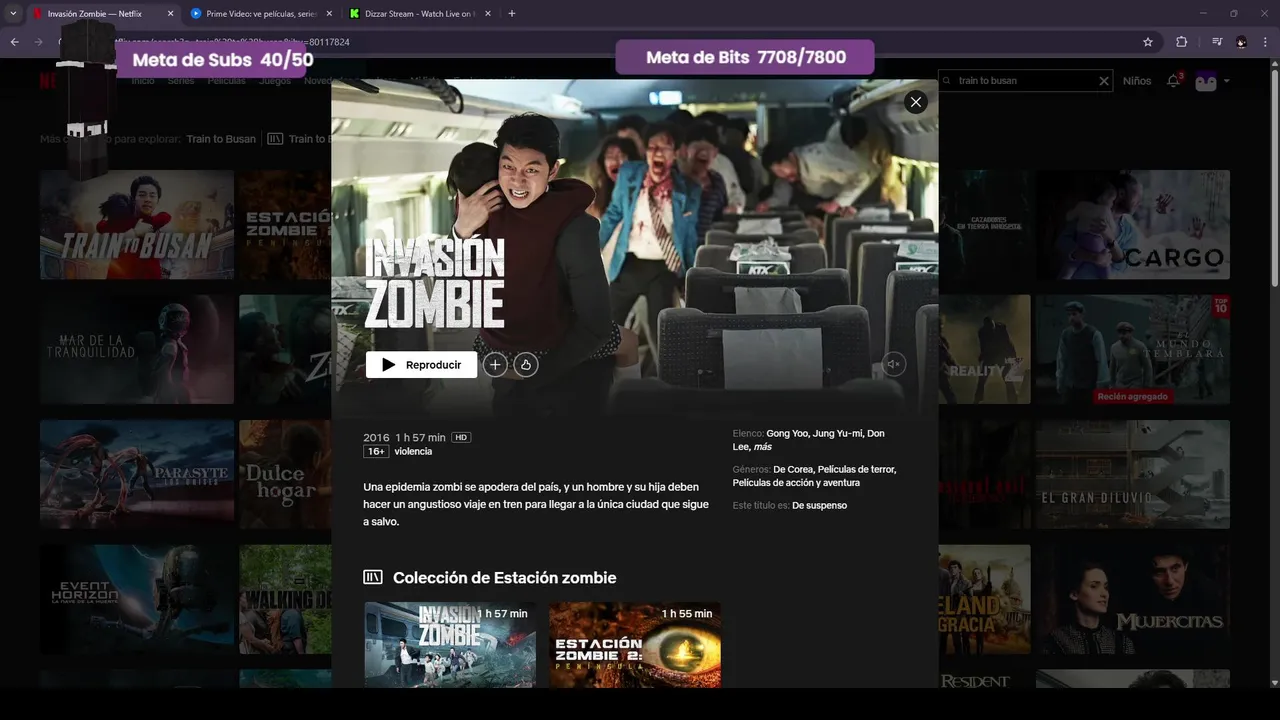Open the Parasyte: Los Grises thumbnail
This screenshot has width=1280, height=720.
[x=137, y=474]
